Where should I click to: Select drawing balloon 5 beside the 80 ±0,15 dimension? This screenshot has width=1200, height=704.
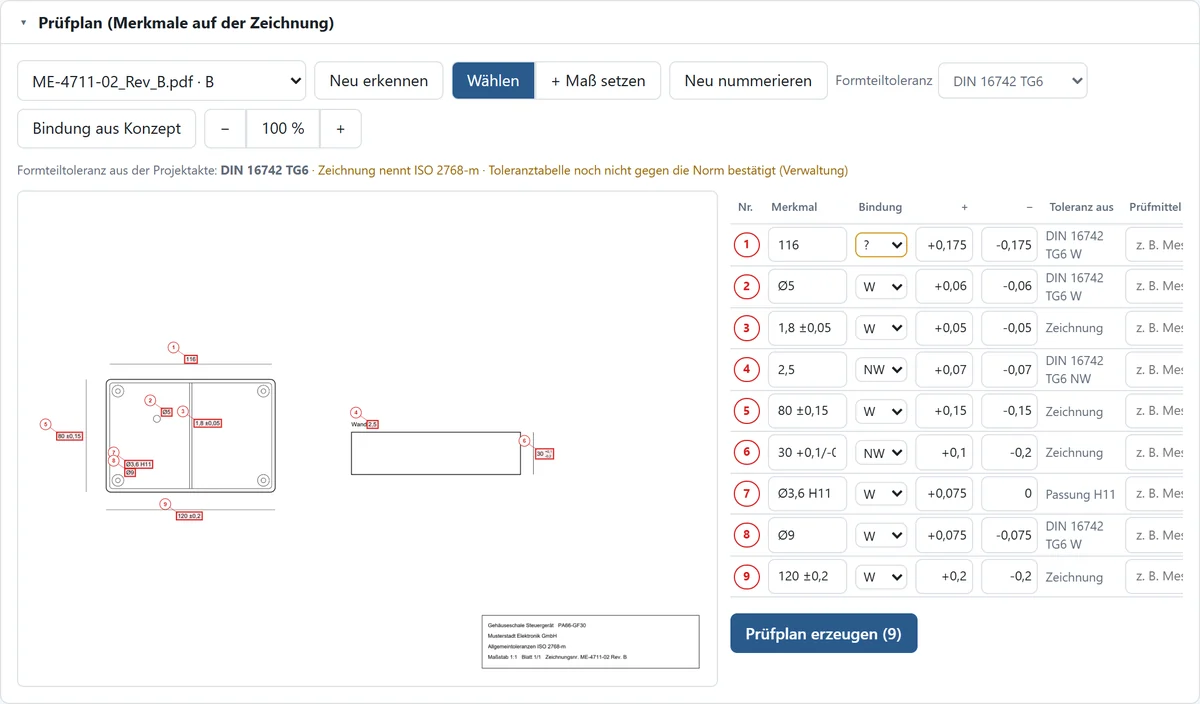[x=45, y=424]
